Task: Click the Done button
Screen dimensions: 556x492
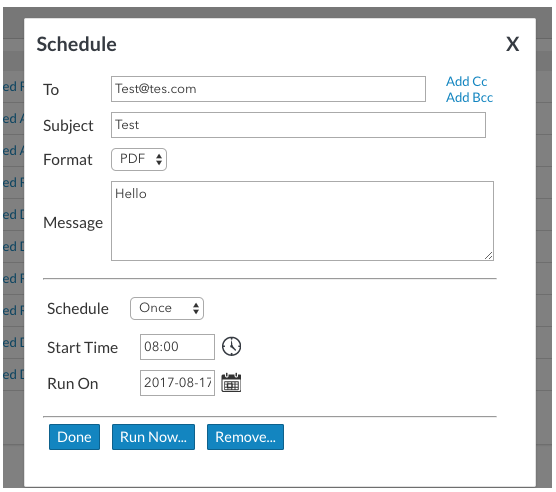Action: [74, 437]
